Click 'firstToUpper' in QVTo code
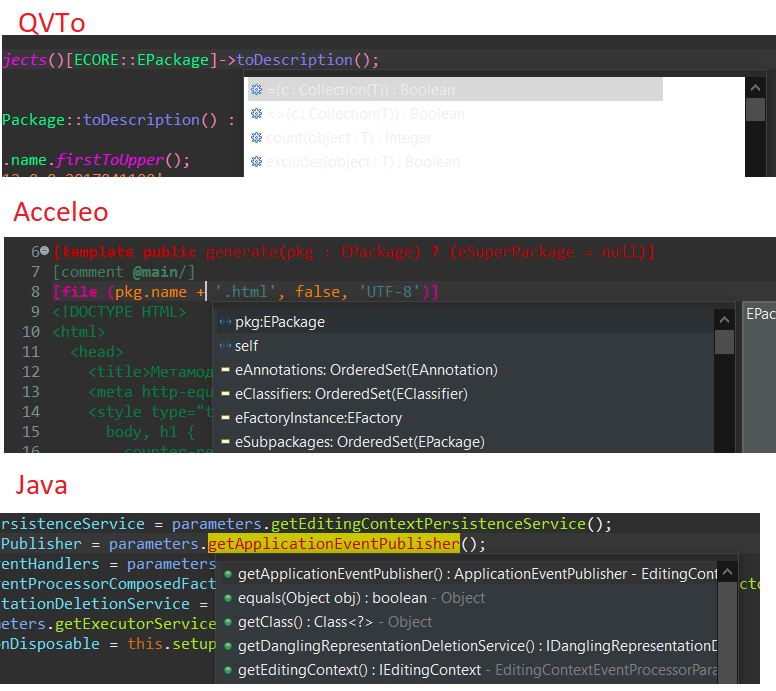This screenshot has height=691, width=776. coord(110,160)
